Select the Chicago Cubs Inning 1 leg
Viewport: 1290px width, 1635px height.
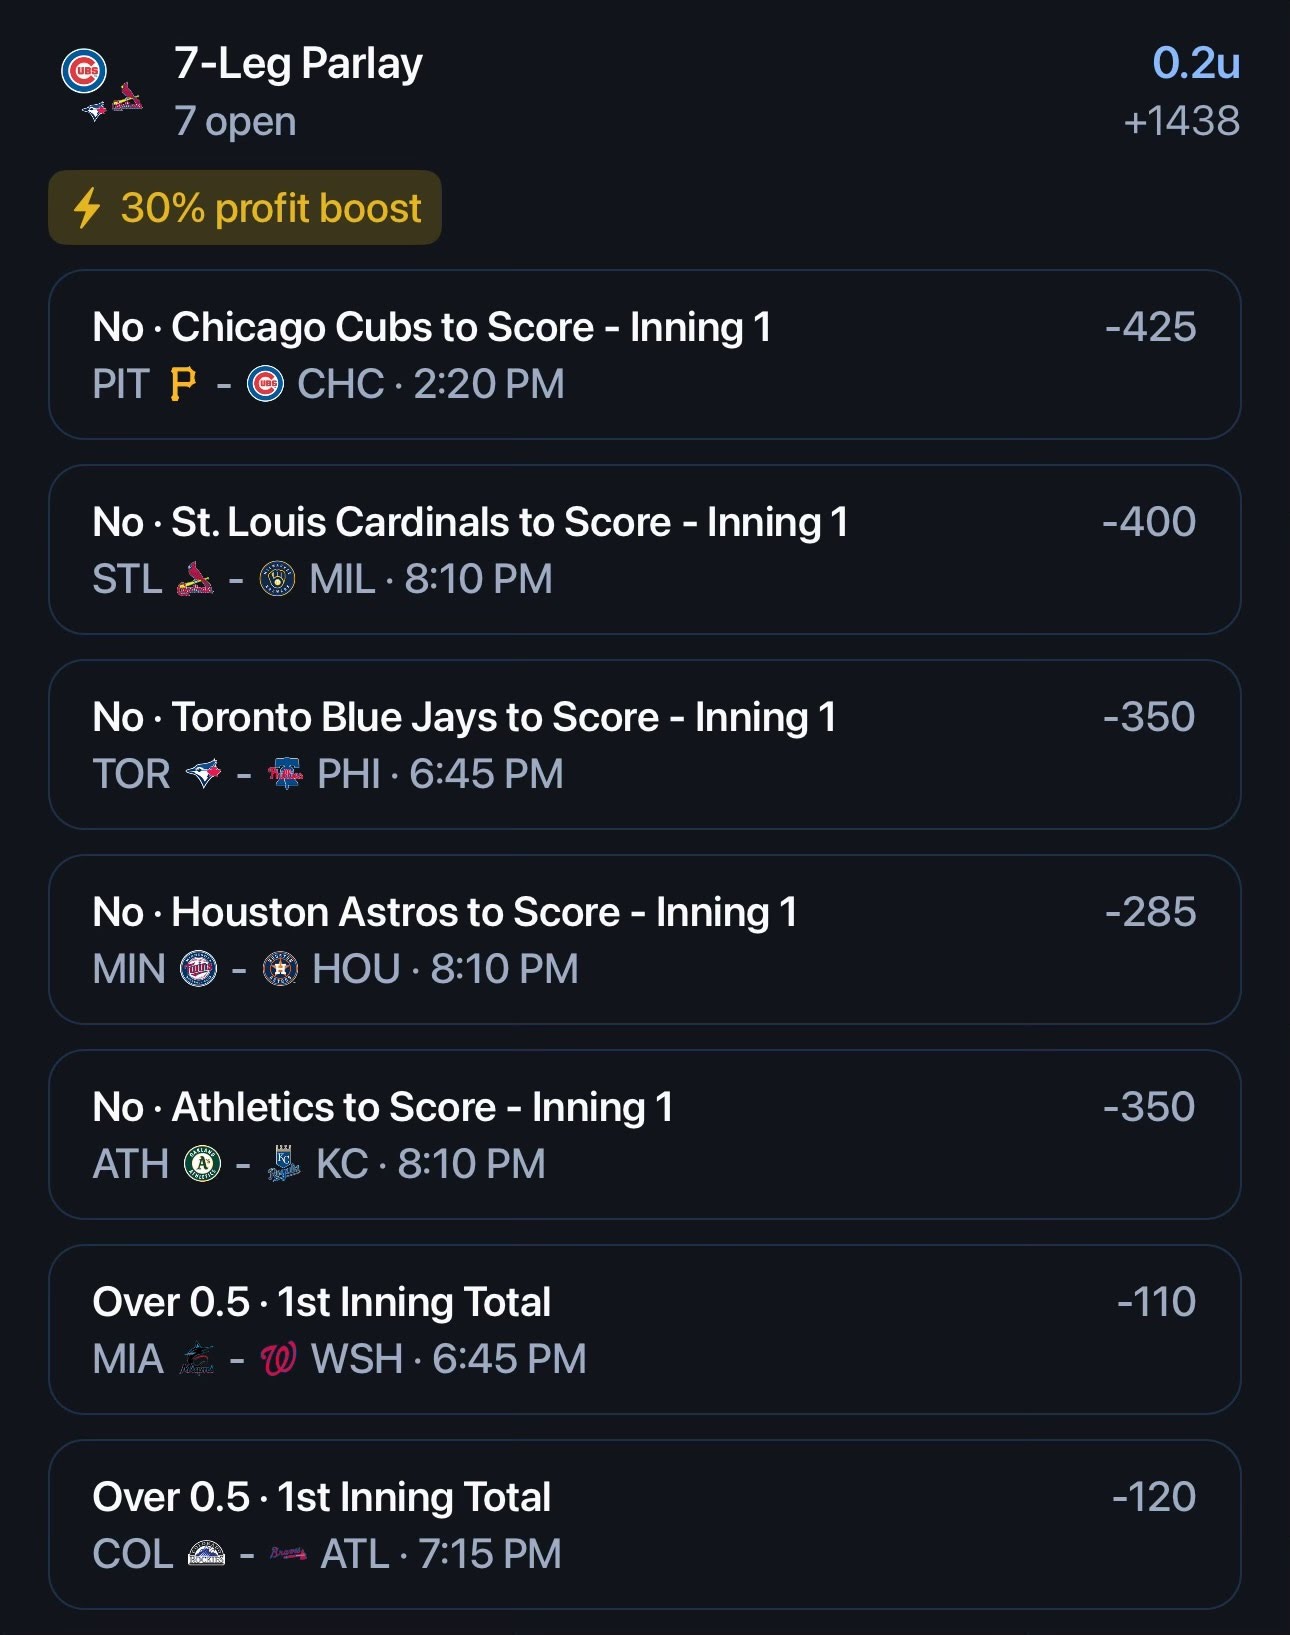(x=645, y=354)
